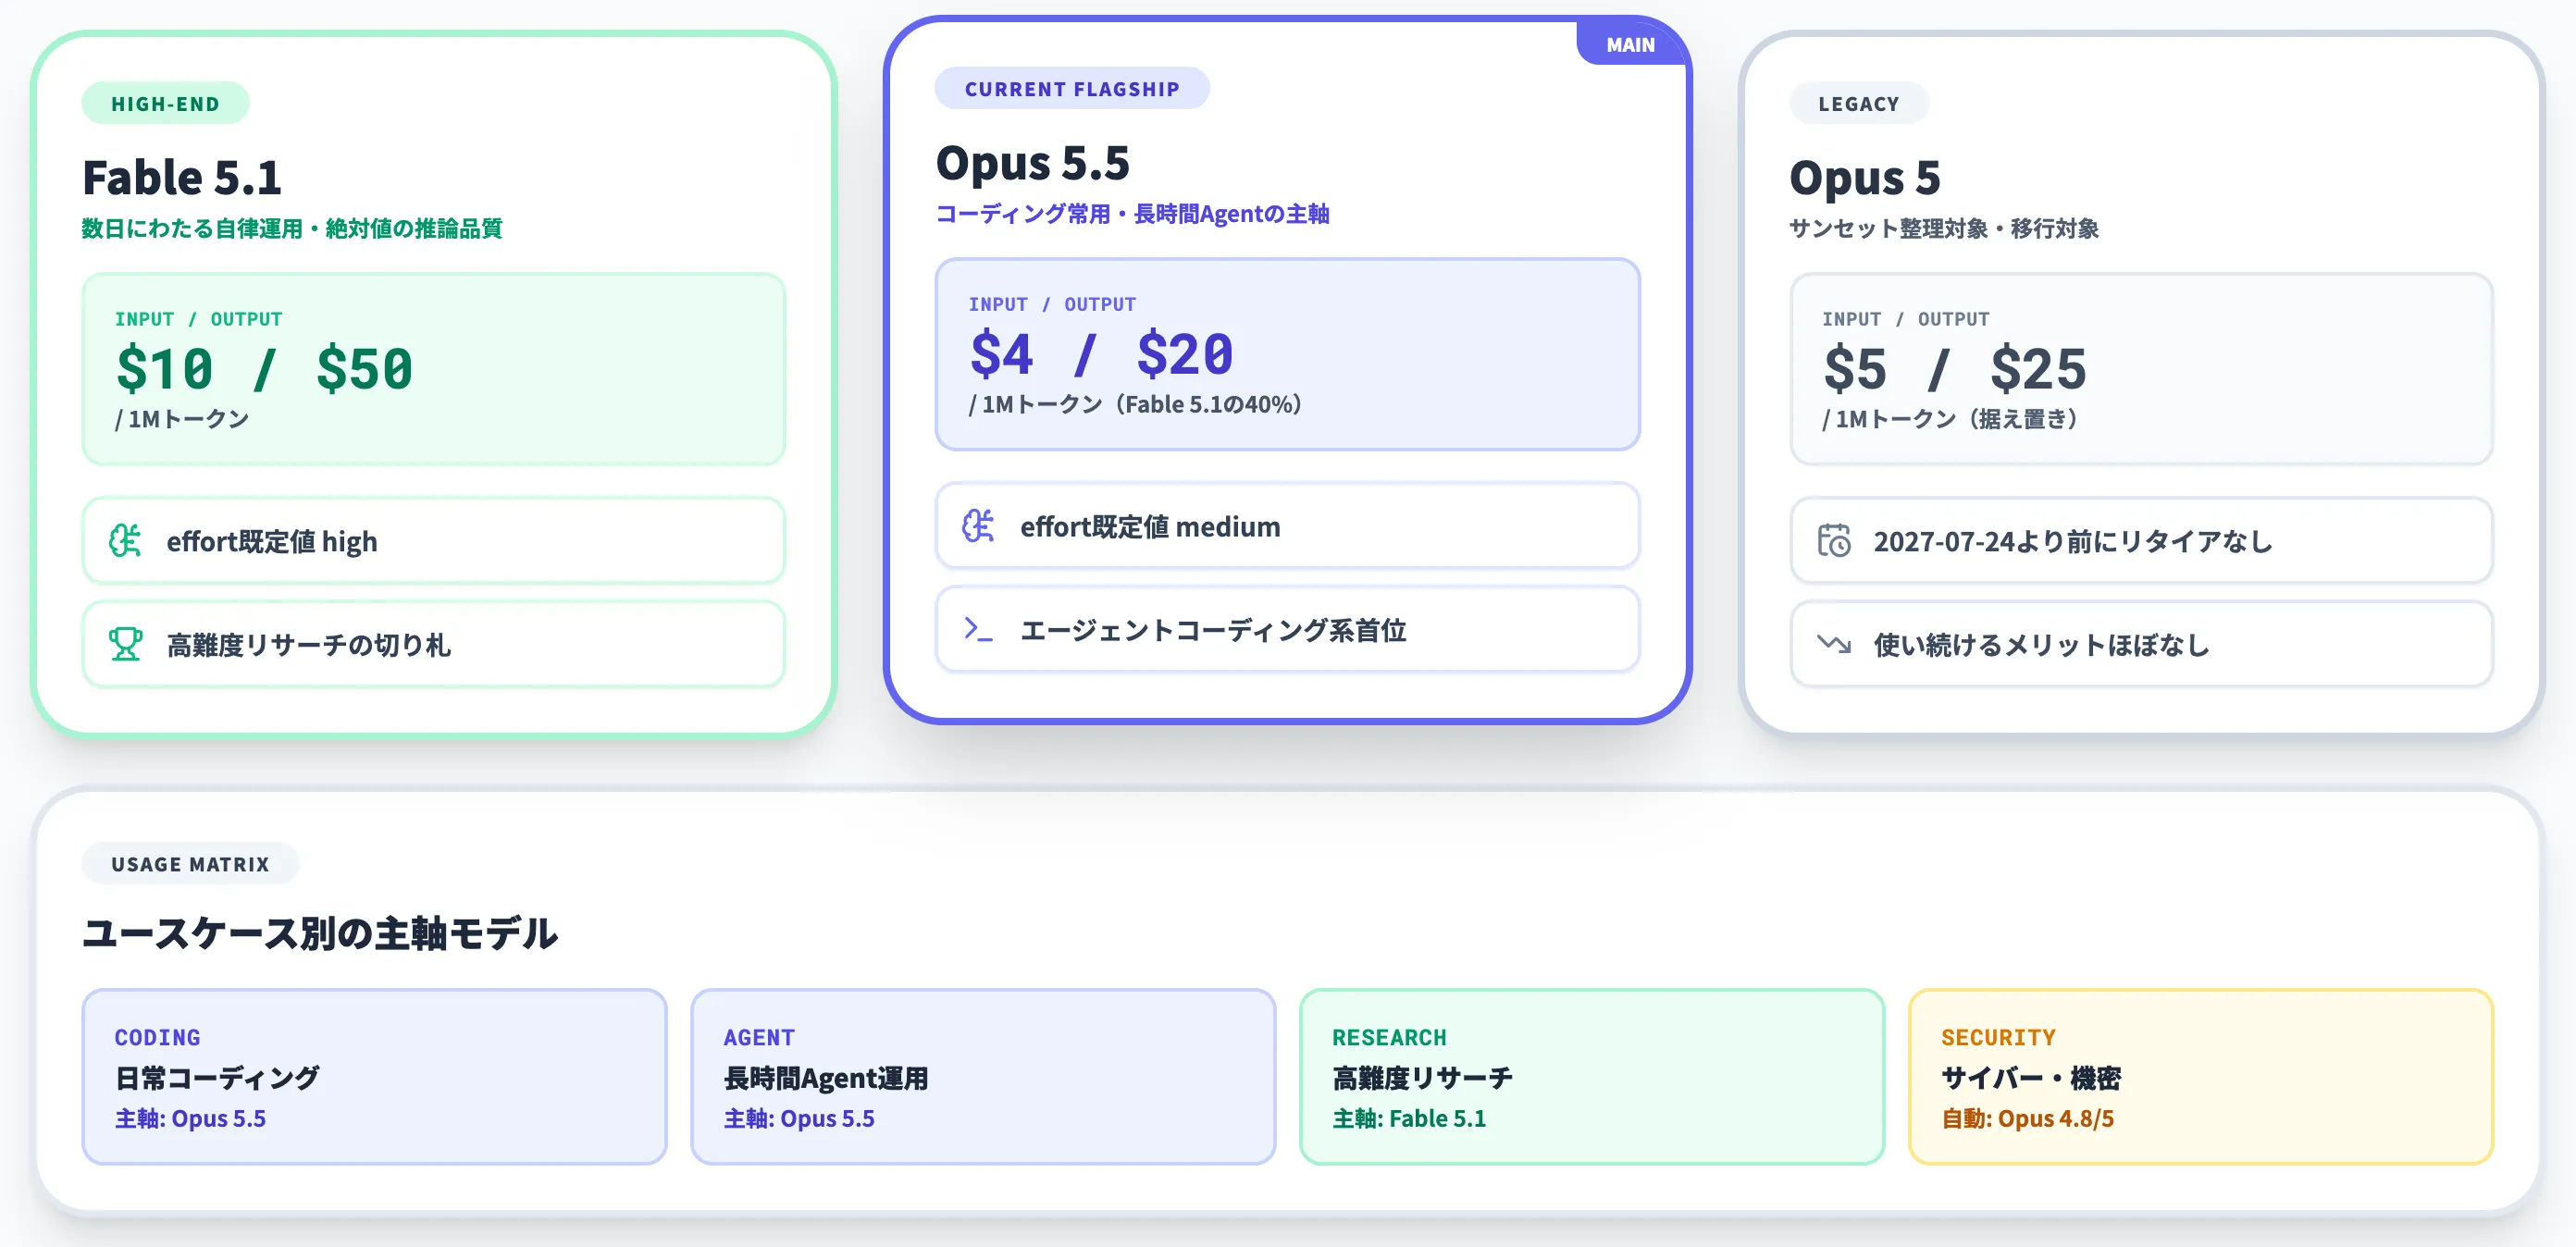Click the CURRENT FLAGSHIP tag
This screenshot has width=2576, height=1247.
[x=1072, y=88]
